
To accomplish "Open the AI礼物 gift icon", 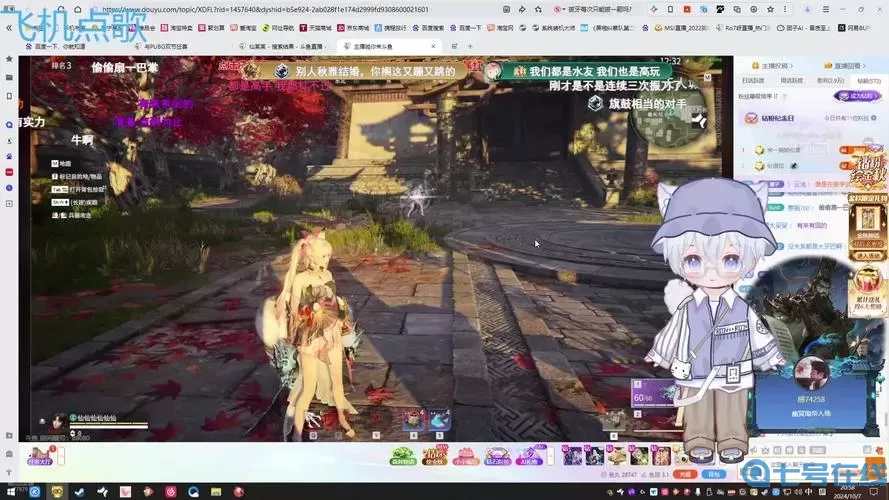I will [x=528, y=457].
